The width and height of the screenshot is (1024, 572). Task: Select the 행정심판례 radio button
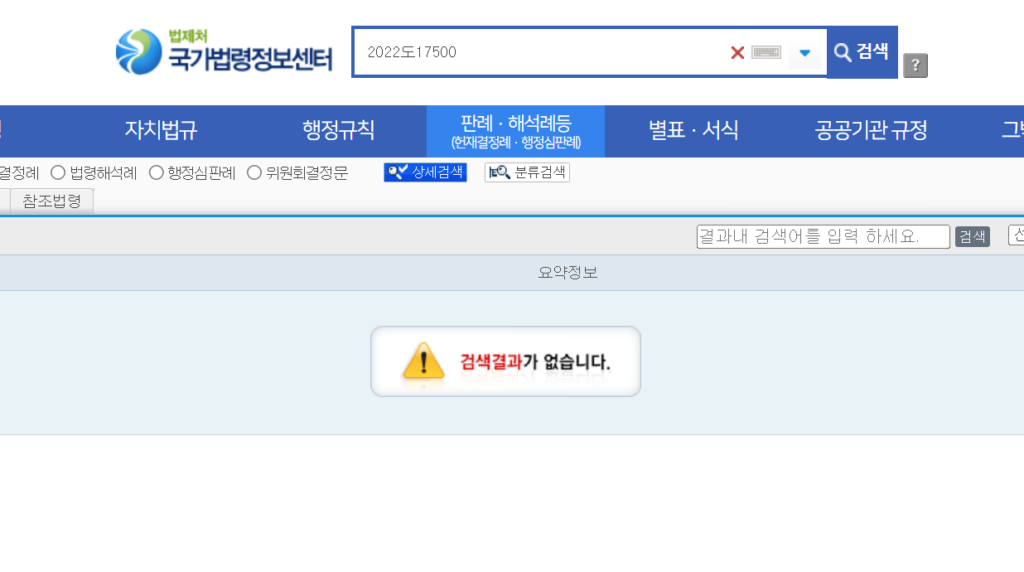[x=156, y=172]
